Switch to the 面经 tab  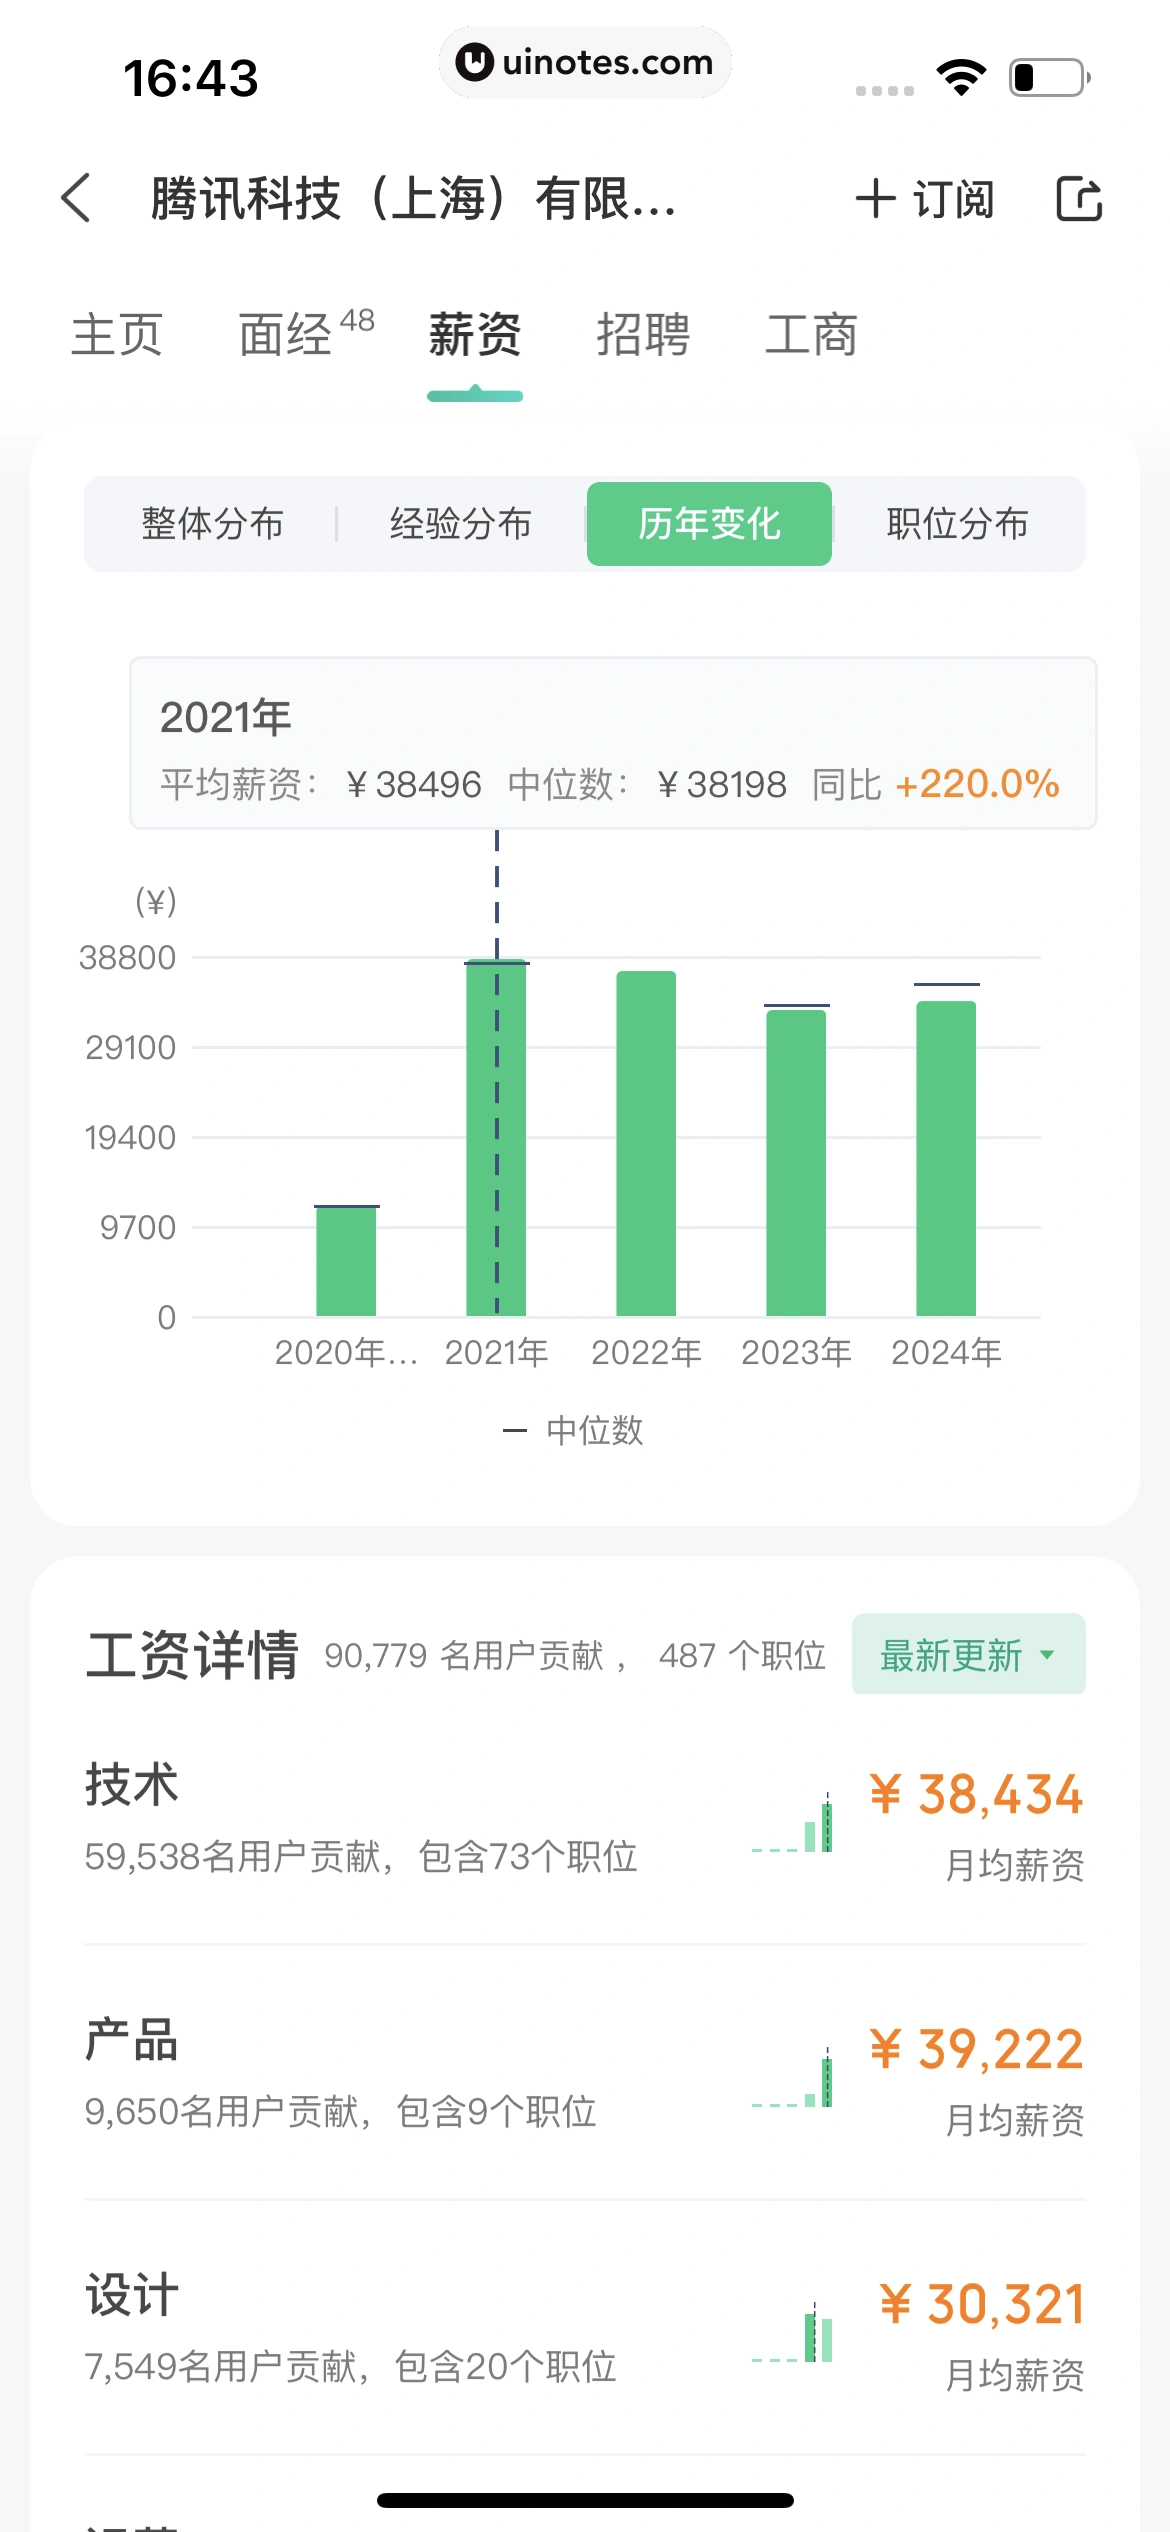306,334
